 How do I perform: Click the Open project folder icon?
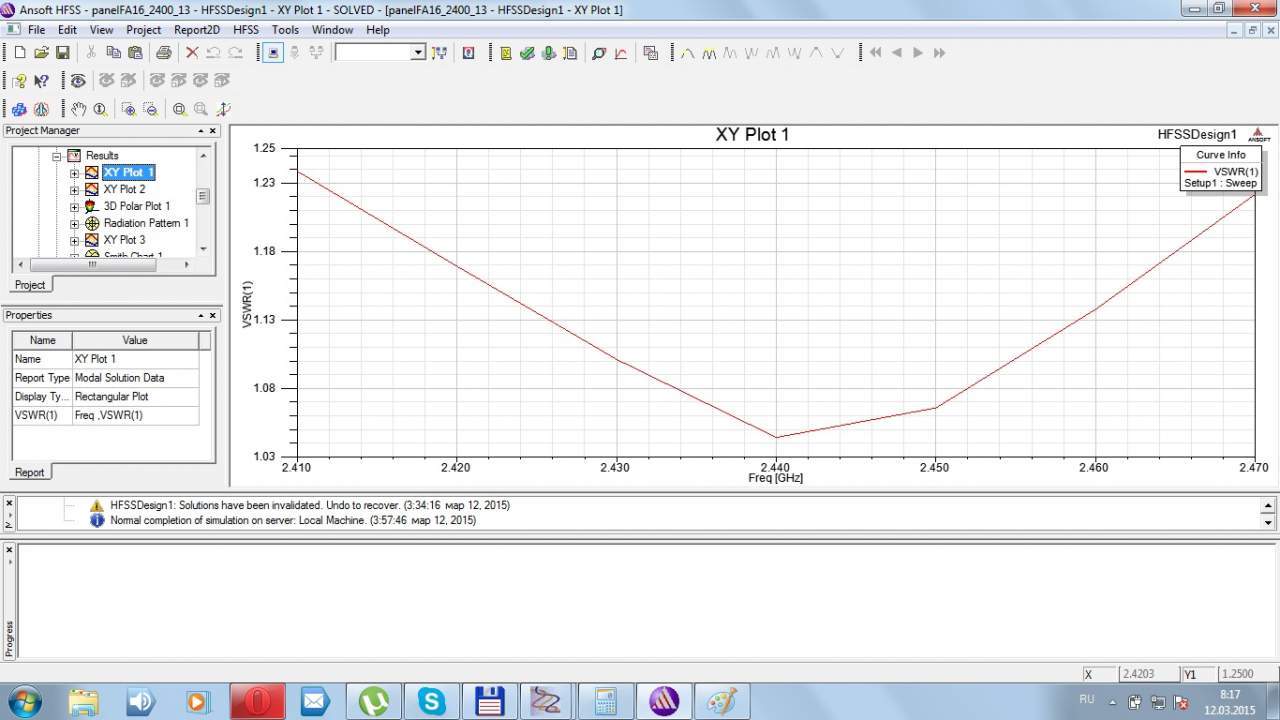coord(41,53)
